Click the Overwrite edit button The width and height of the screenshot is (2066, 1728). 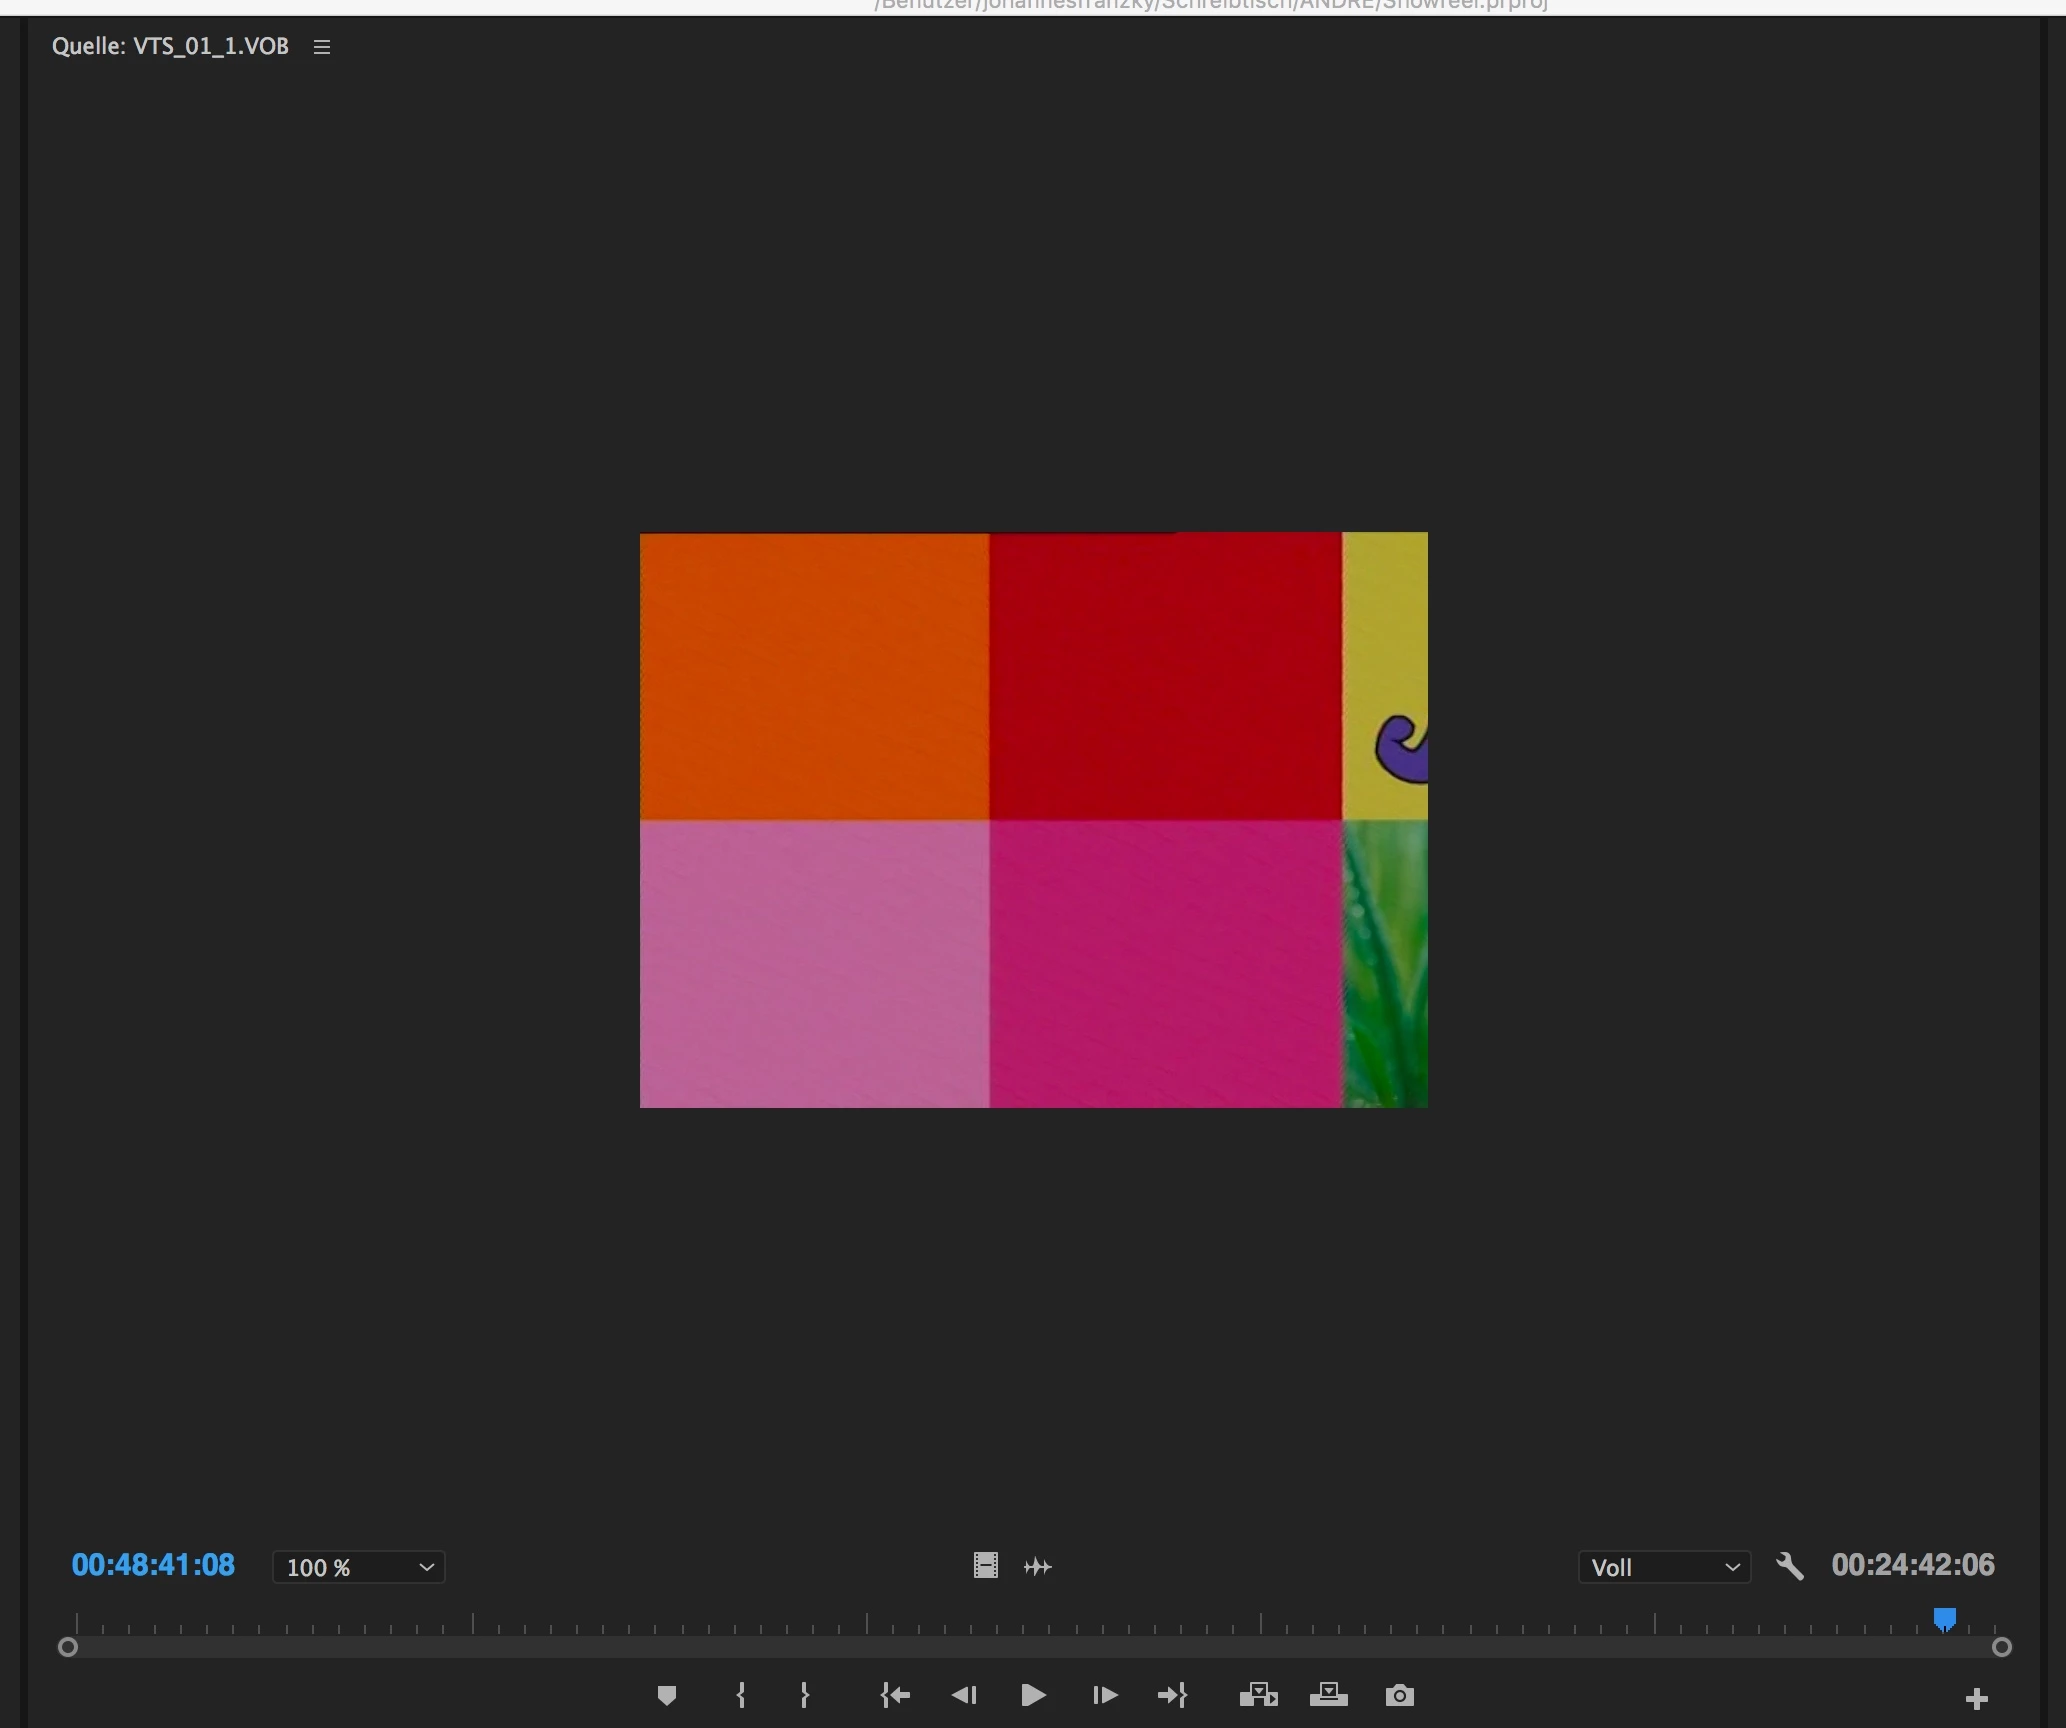tap(1328, 1695)
